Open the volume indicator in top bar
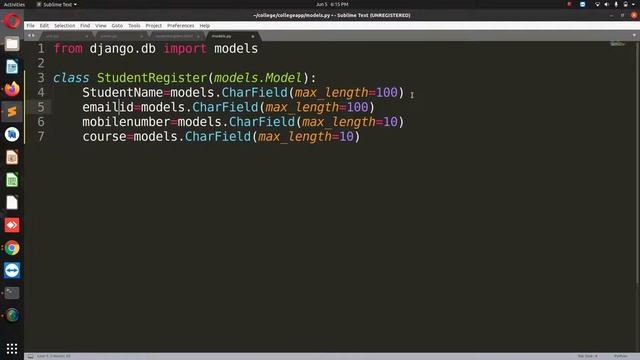This screenshot has height=360, width=640. pos(607,4)
